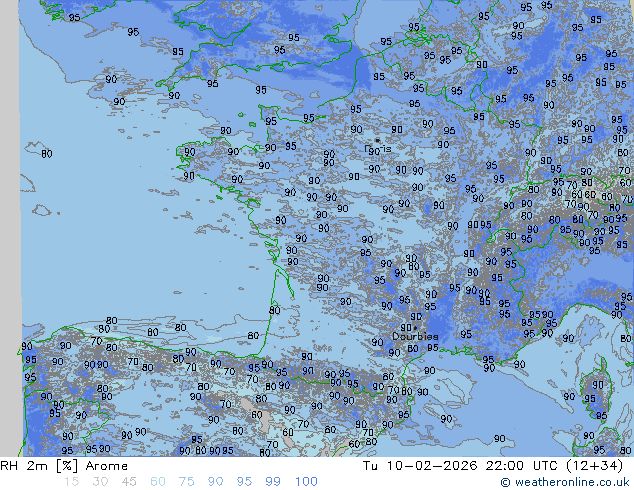634x490 pixels.
Task: Click the "RH 2m [%] Arome" title text
Action: [x=64, y=466]
